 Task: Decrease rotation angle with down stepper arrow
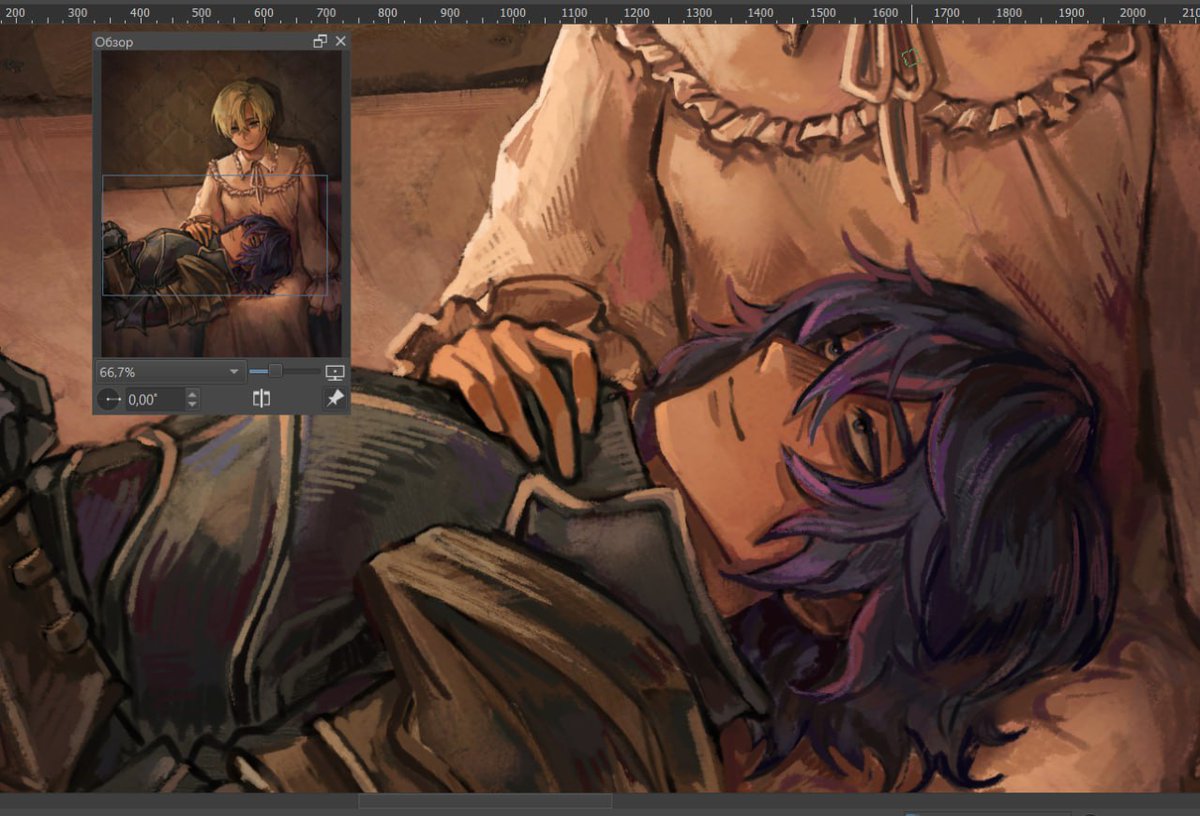coord(193,404)
